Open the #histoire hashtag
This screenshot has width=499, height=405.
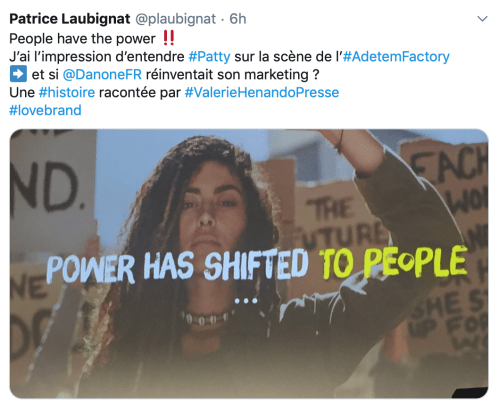(x=67, y=92)
